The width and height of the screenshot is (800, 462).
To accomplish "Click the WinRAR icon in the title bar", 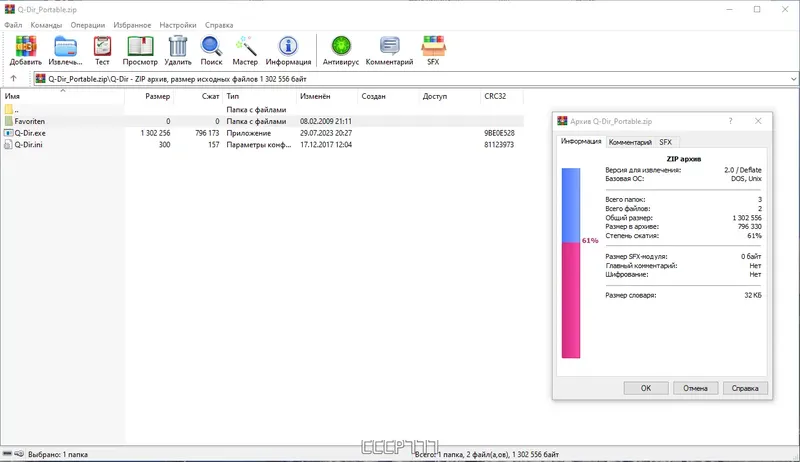I will click(10, 9).
